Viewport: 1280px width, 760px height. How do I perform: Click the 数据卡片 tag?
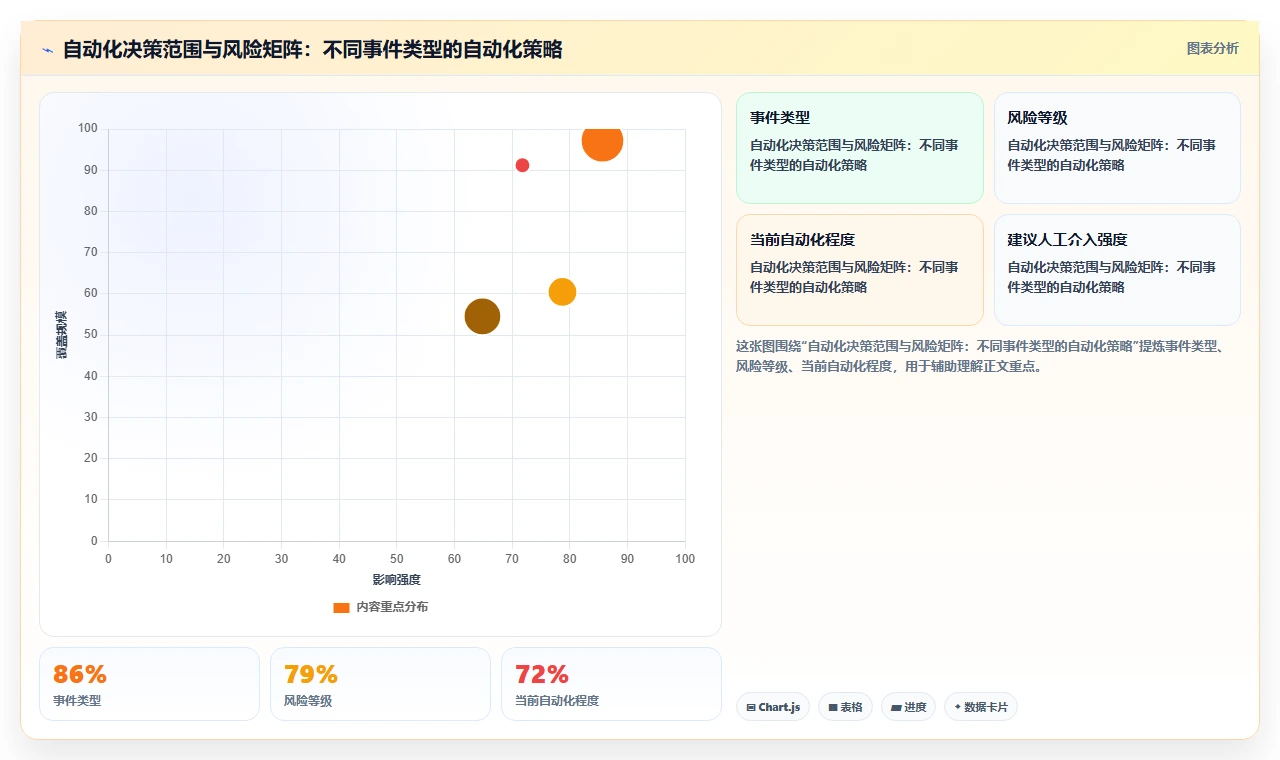click(x=980, y=707)
